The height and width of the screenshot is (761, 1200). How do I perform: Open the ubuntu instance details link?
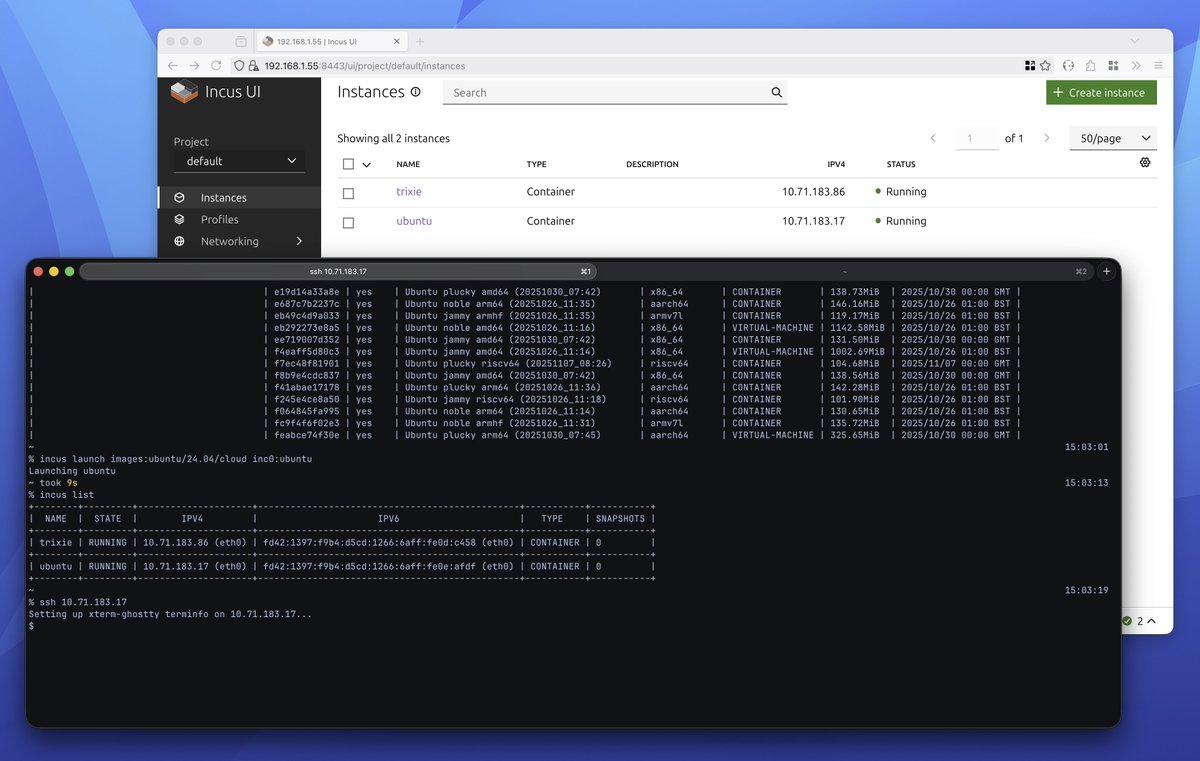pos(414,221)
